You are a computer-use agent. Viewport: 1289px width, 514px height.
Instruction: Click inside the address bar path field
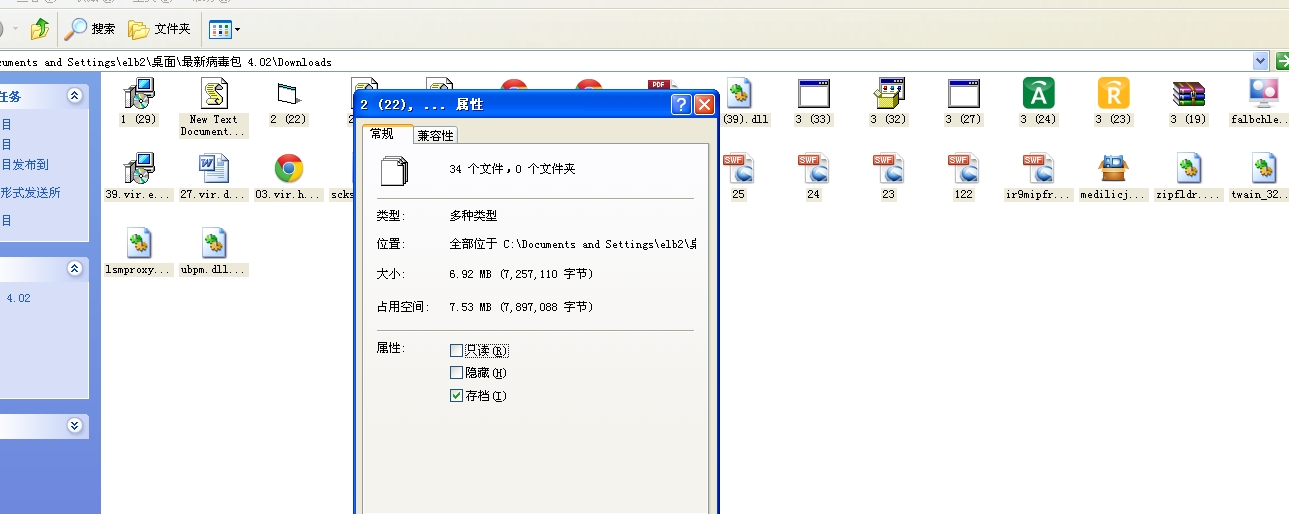(x=600, y=62)
